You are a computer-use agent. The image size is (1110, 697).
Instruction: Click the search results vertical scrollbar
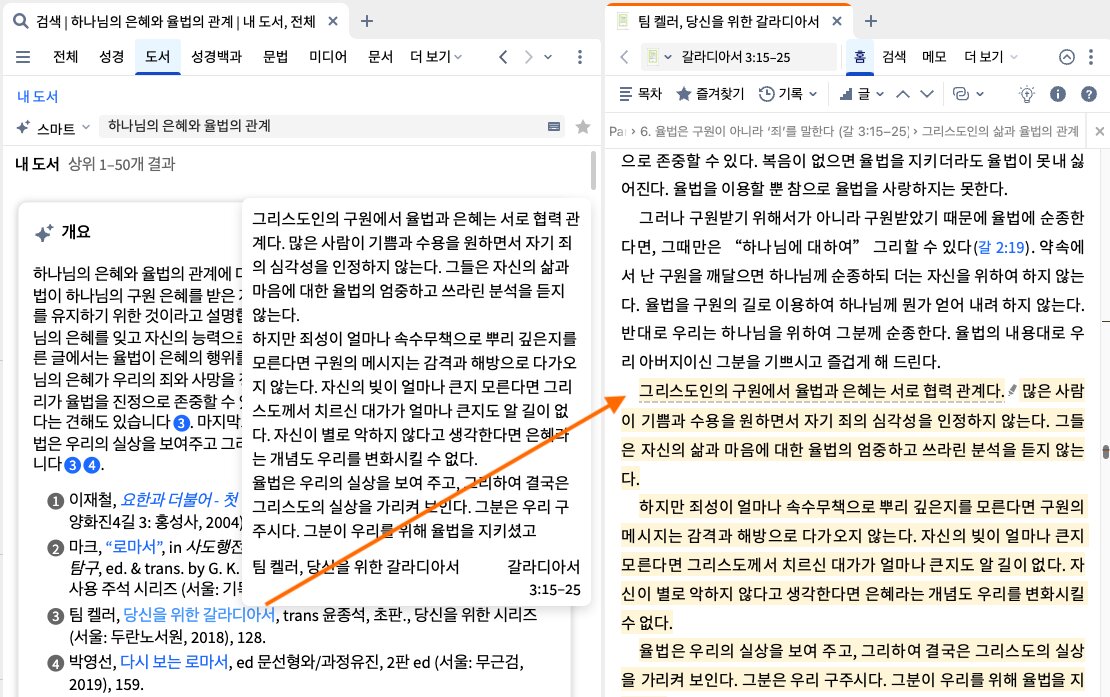tap(593, 170)
